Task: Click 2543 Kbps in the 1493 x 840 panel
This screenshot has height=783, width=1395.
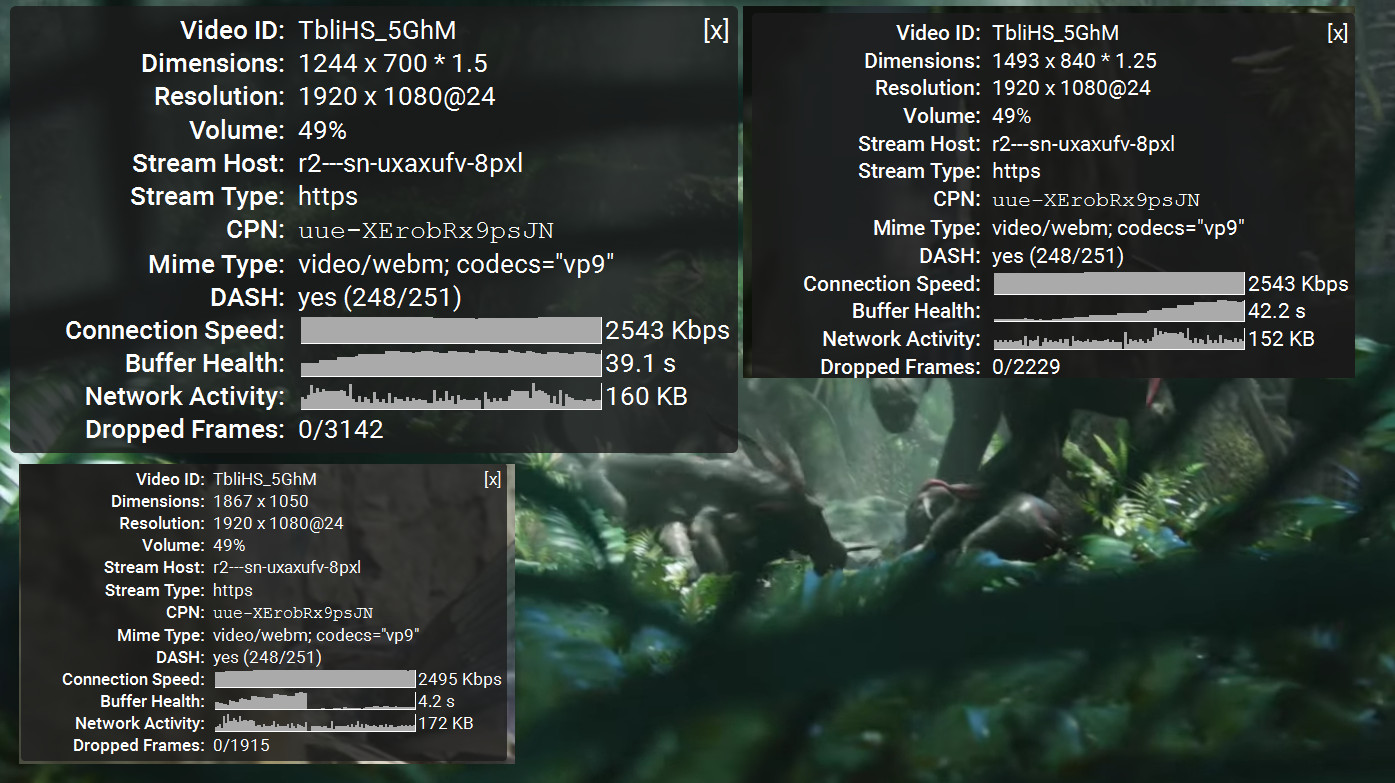Action: (x=1298, y=284)
